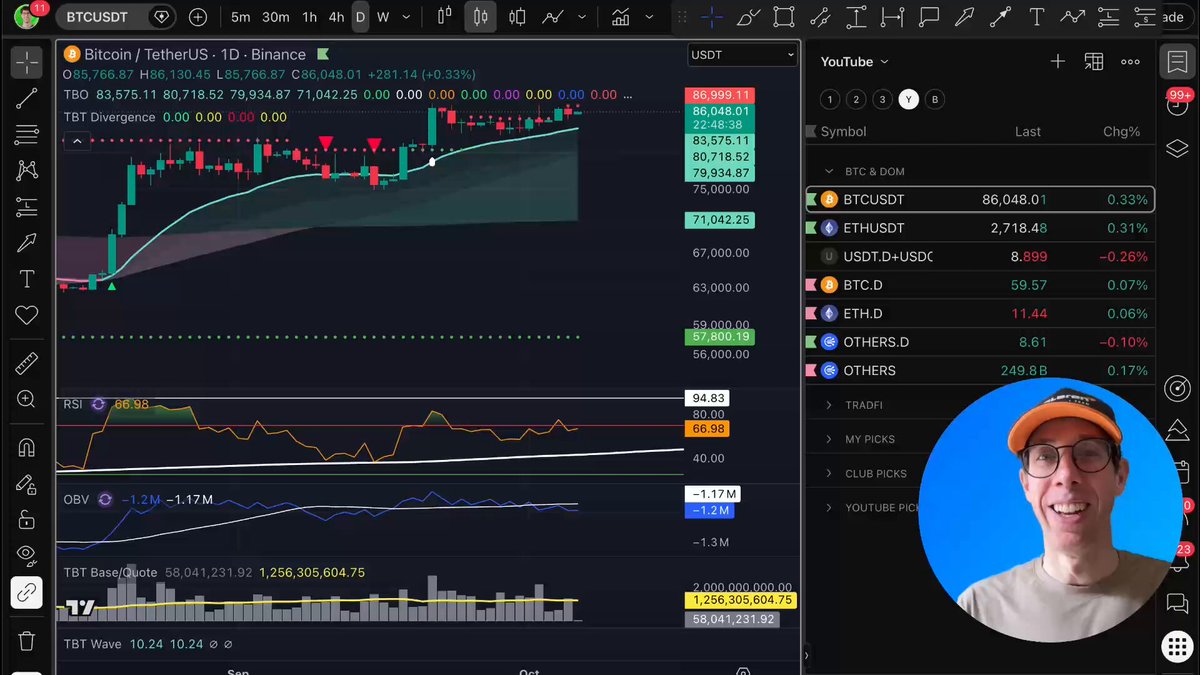Open watchlist three-dots more menu
The image size is (1200, 675).
pyautogui.click(x=1130, y=62)
